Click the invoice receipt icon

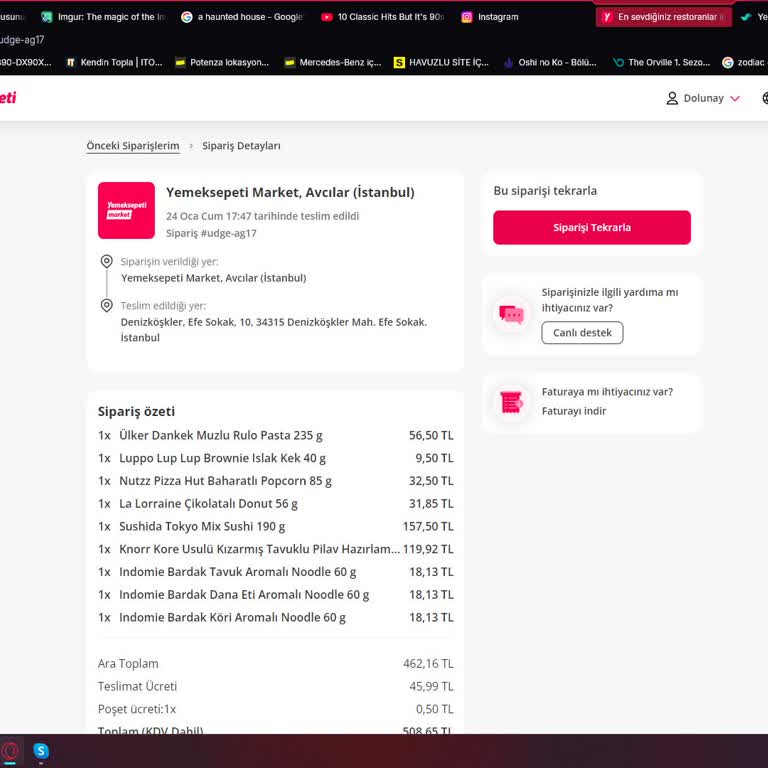pos(511,403)
